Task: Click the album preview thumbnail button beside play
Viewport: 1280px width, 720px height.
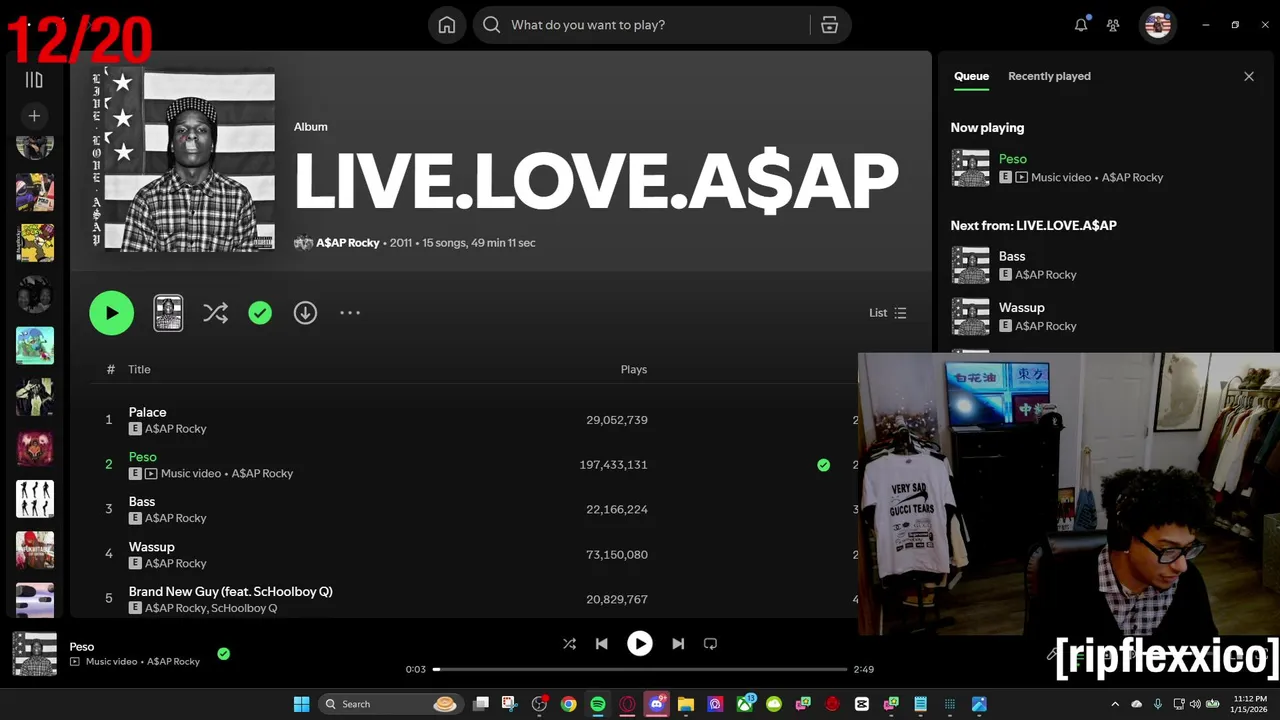Action: click(168, 313)
